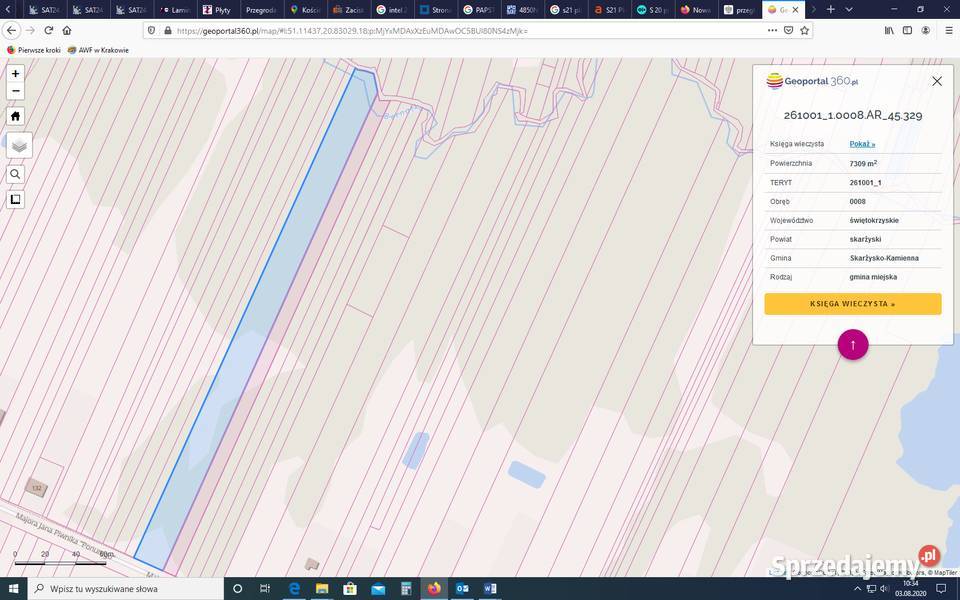Bookmark this page with the star
The width and height of the screenshot is (960, 600).
(804, 30)
